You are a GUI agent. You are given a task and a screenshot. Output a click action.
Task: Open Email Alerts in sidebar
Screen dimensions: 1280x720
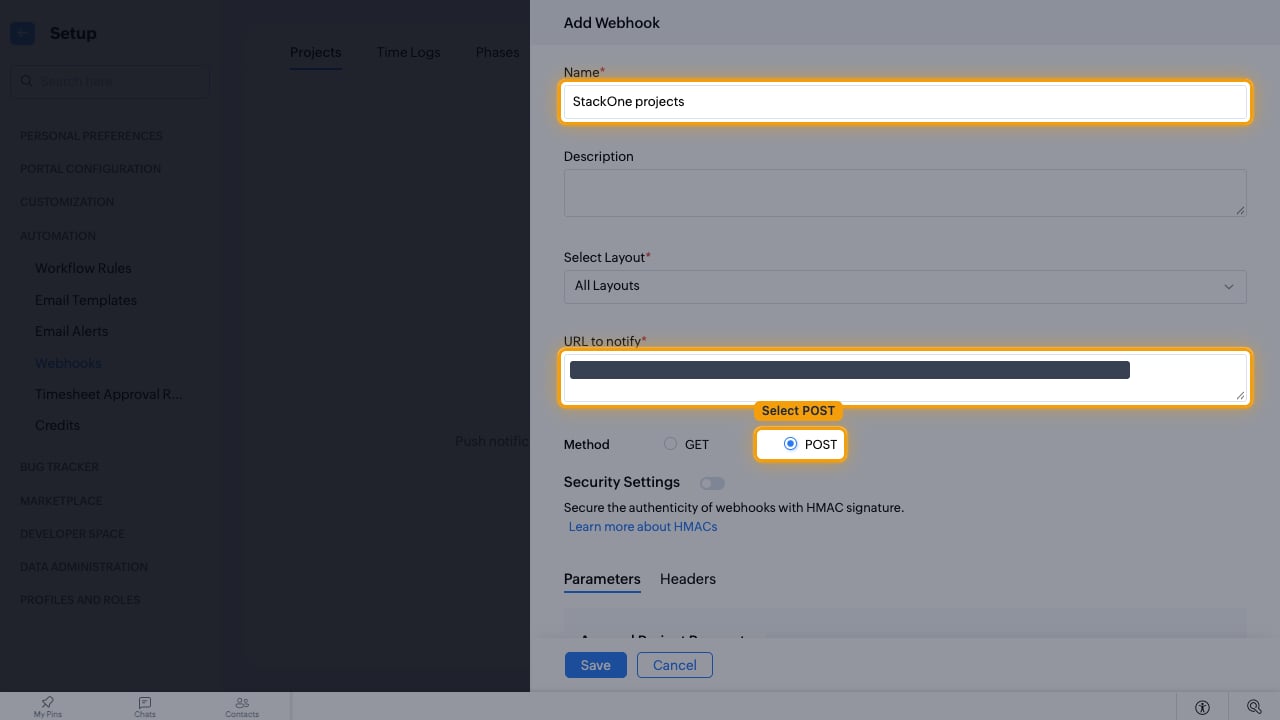point(71,331)
